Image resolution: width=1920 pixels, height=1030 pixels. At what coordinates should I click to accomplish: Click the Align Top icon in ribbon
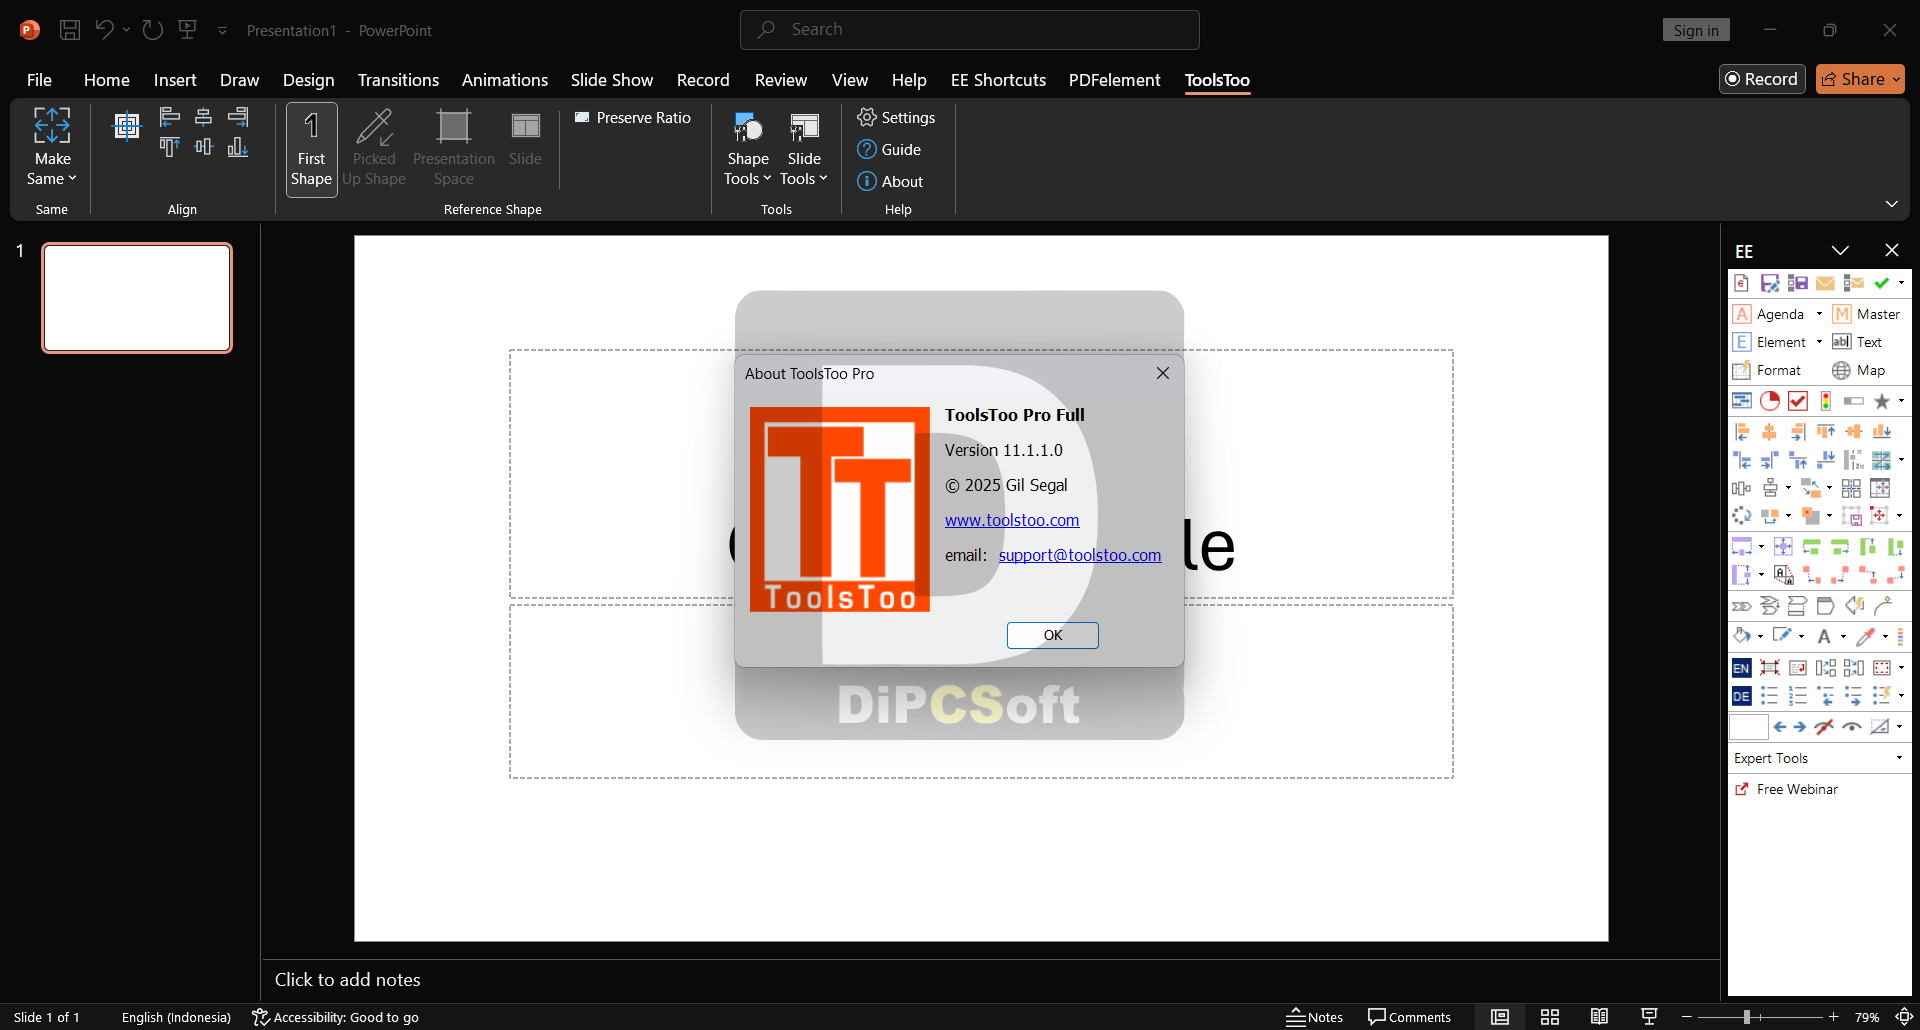point(170,148)
